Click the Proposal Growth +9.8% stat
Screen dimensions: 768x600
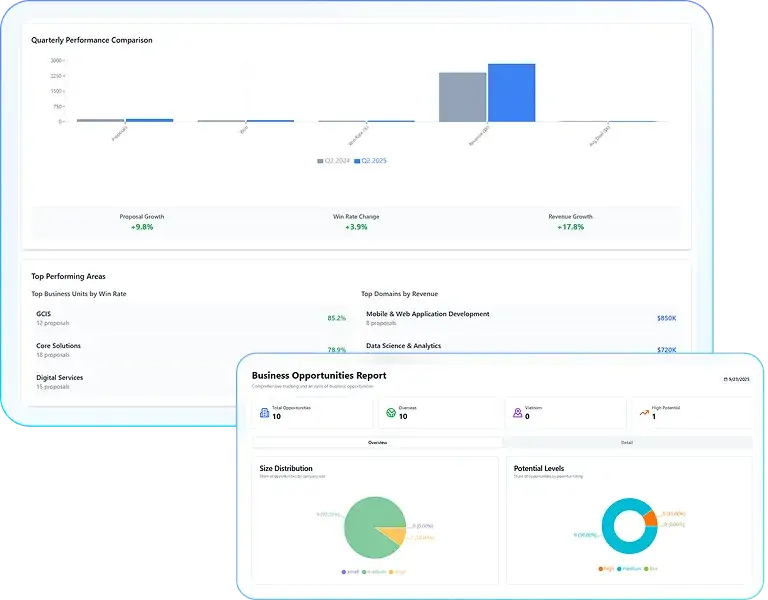(141, 222)
